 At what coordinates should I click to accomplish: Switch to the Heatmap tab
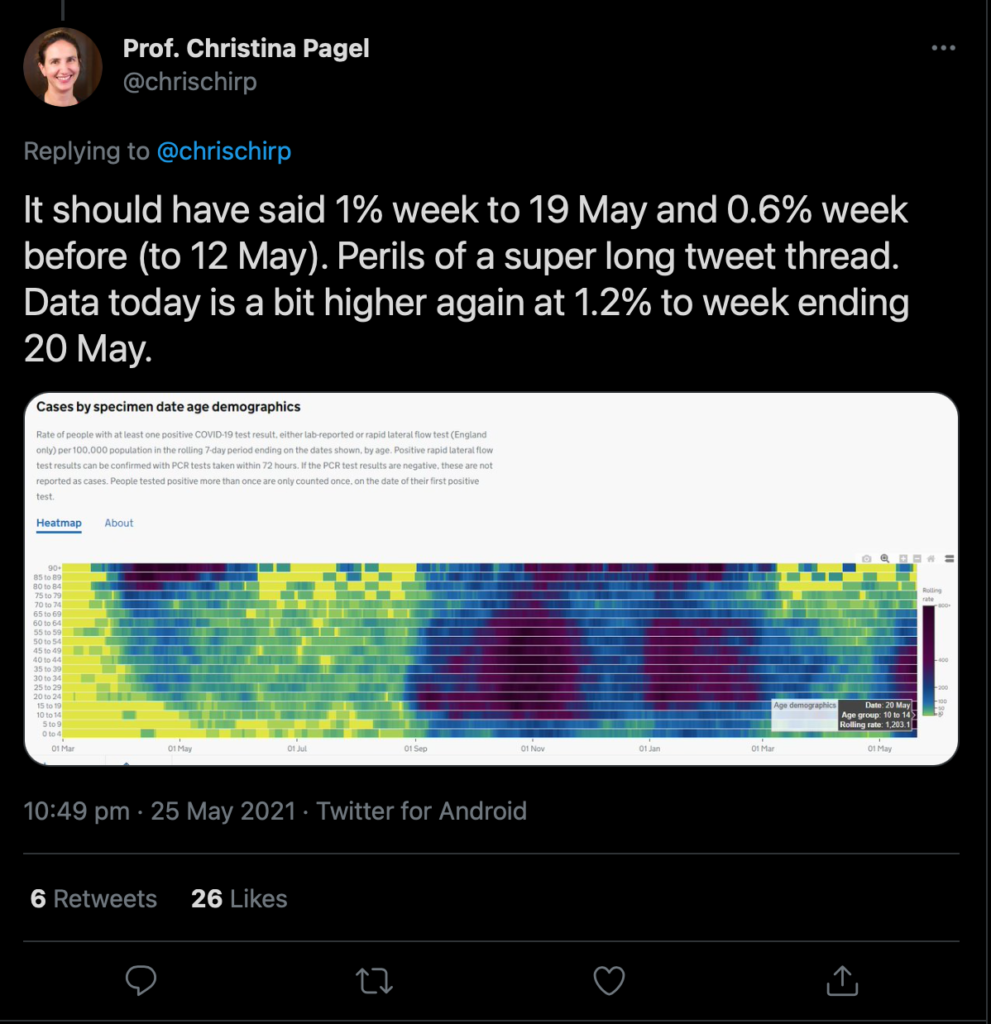[x=59, y=523]
